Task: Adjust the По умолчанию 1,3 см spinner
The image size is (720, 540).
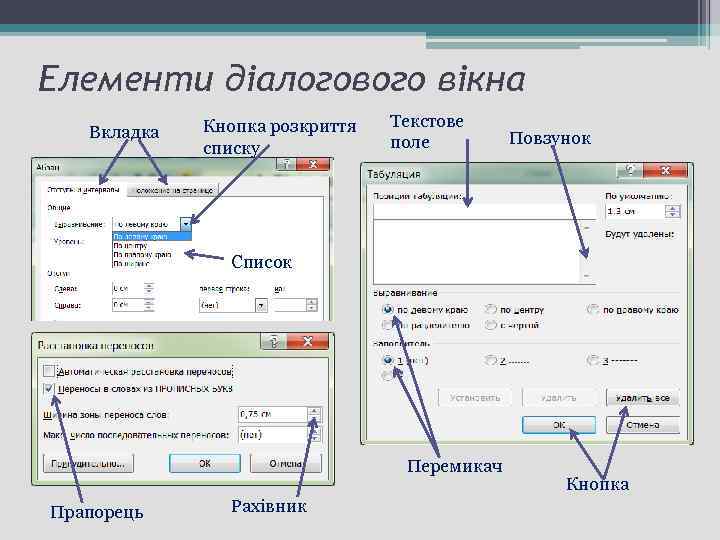Action: [672, 211]
